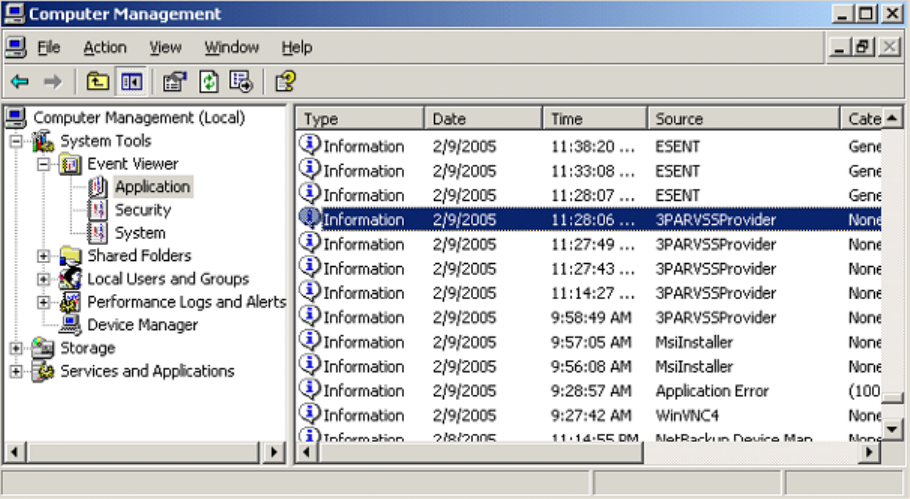Expand Services and Applications node
This screenshot has width=910, height=499.
[16, 371]
